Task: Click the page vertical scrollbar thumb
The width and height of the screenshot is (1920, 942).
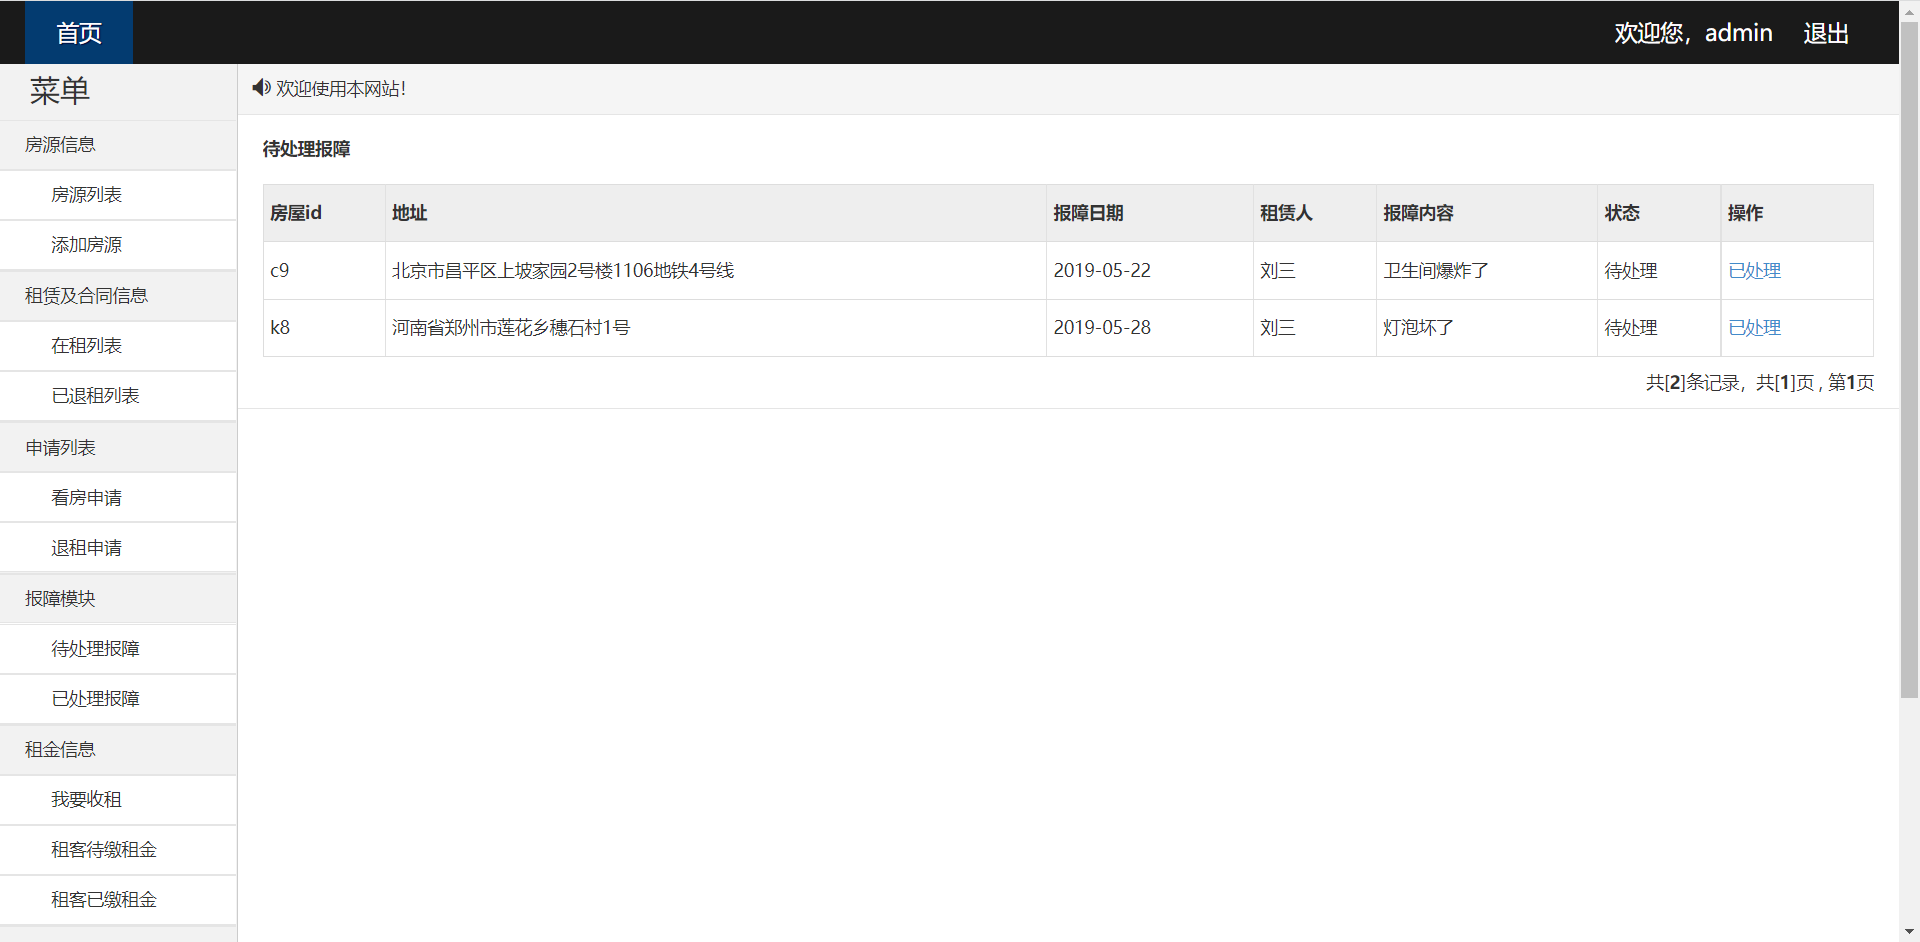Action: pos(1909,360)
